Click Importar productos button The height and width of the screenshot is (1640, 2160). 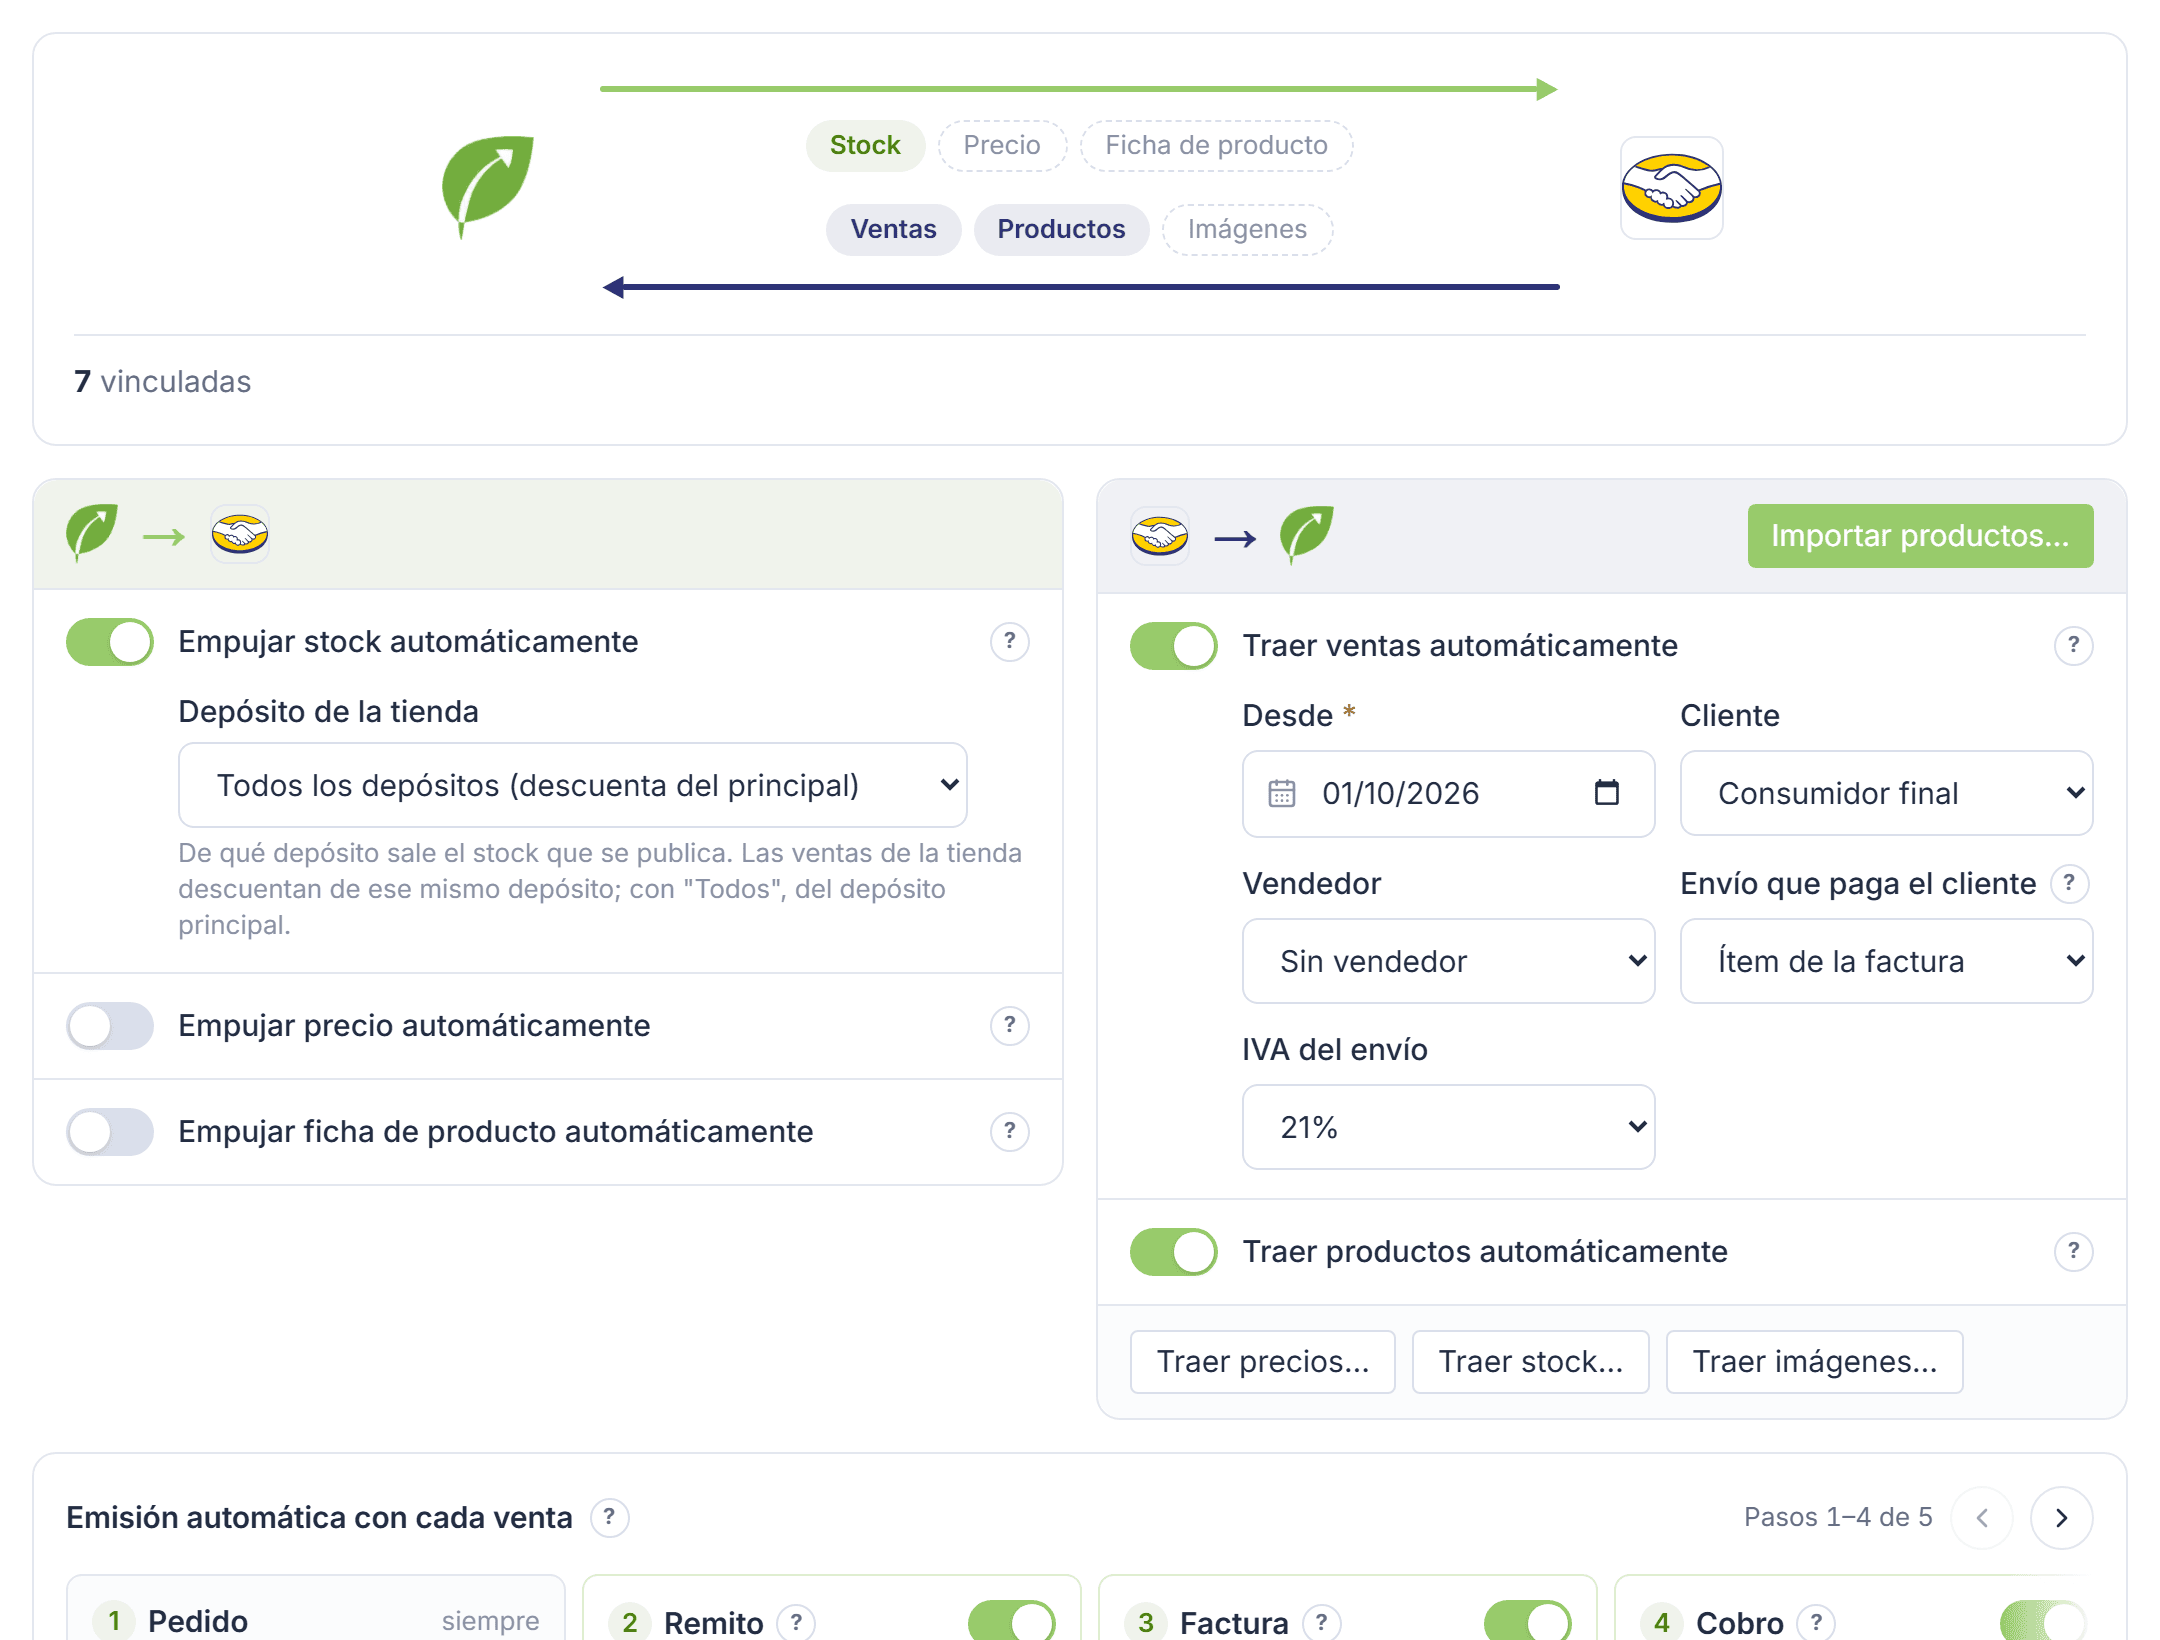[x=1920, y=536]
